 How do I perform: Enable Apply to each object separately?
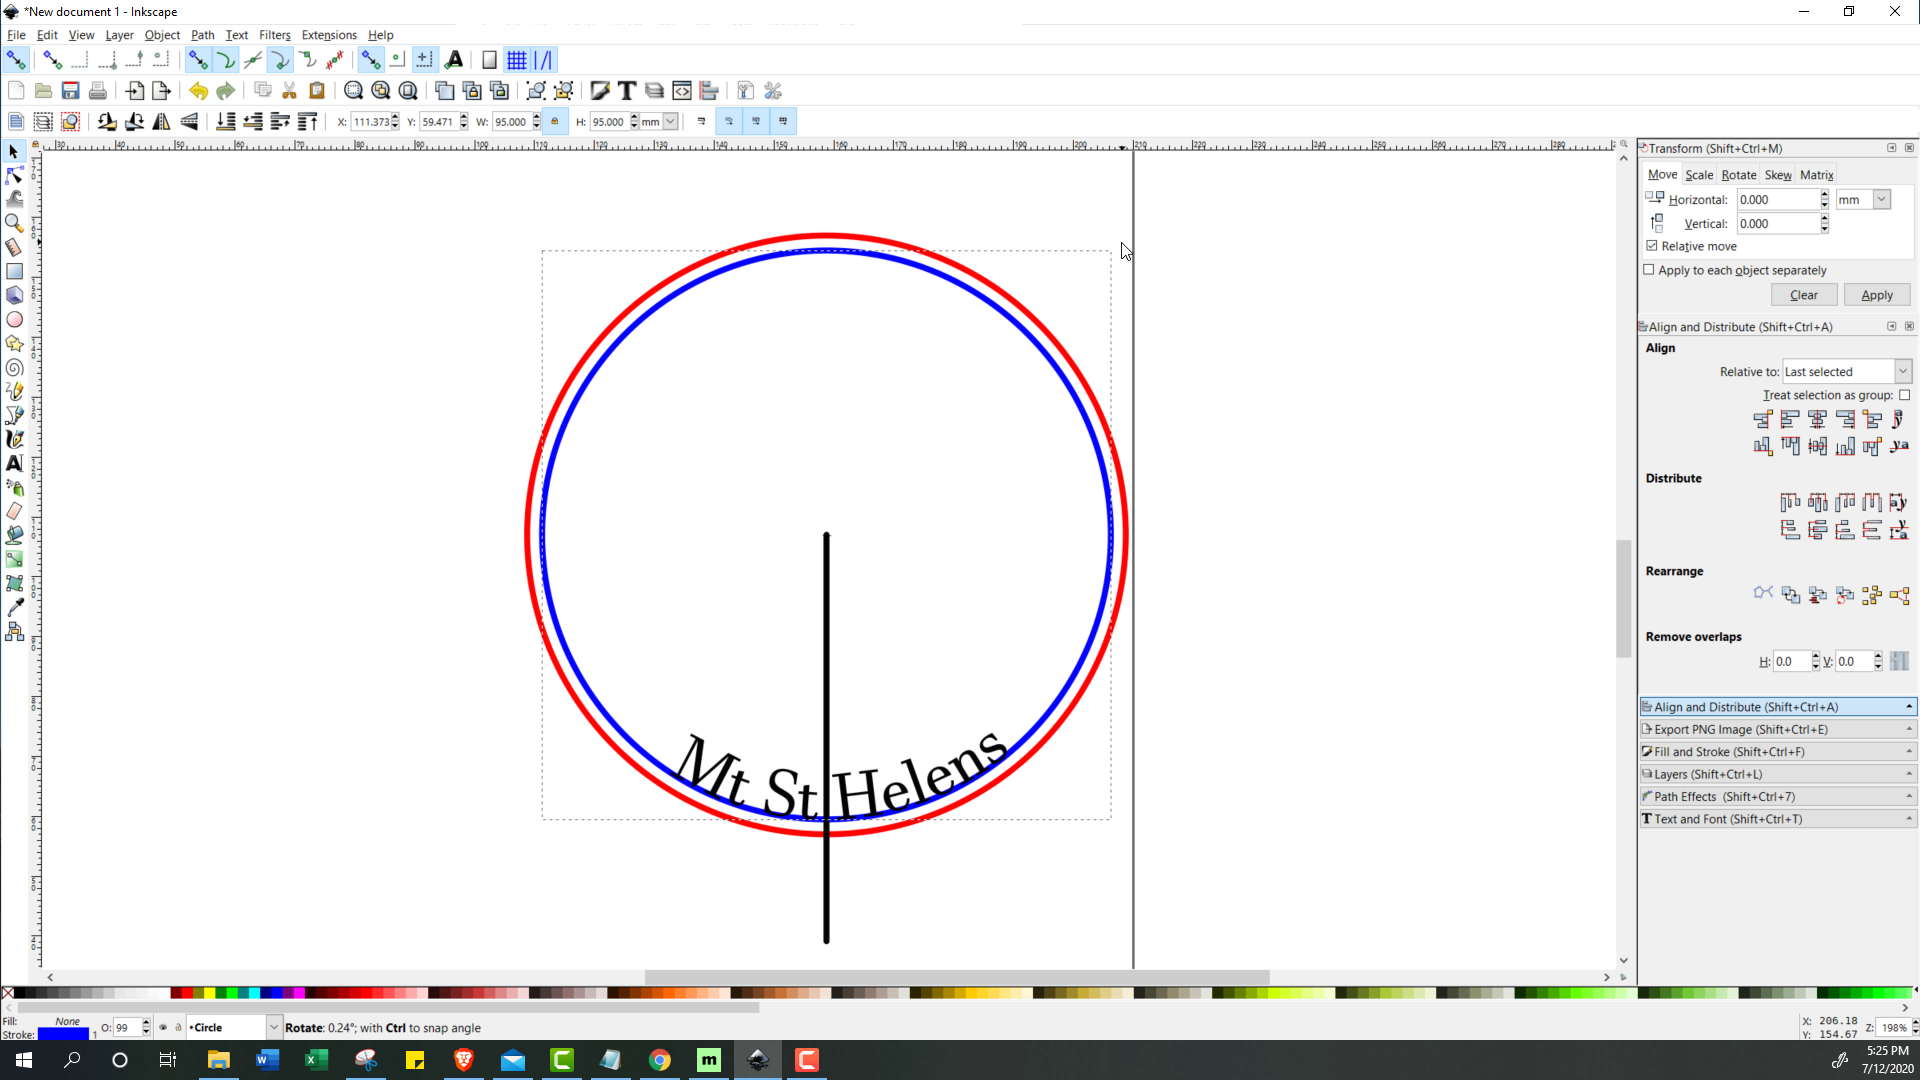pos(1646,270)
